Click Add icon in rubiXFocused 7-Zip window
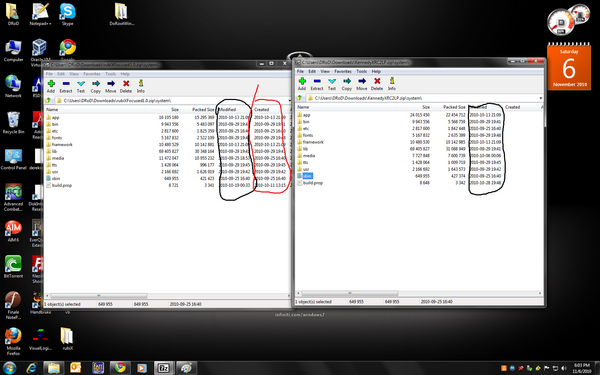The height and width of the screenshot is (375, 600). [51, 84]
